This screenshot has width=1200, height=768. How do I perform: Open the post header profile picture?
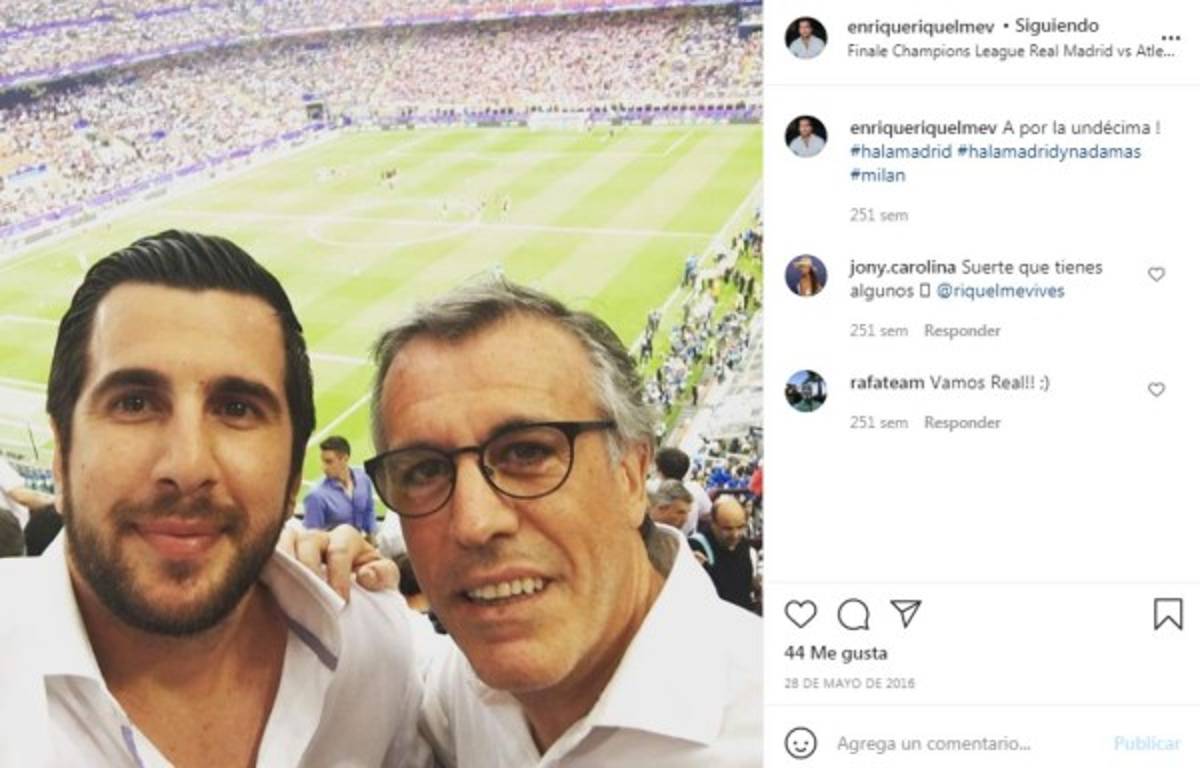pos(806,38)
